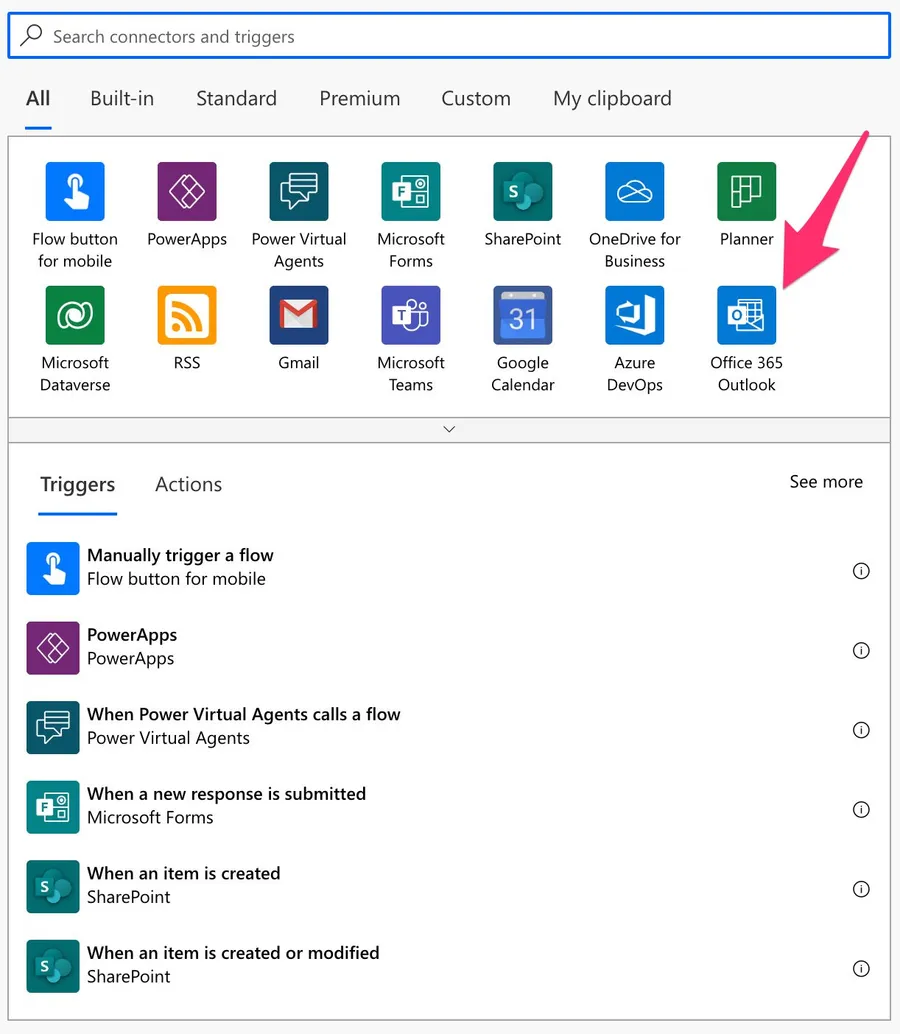The image size is (900, 1034).
Task: Choose the Gmail connector icon
Action: (298, 316)
